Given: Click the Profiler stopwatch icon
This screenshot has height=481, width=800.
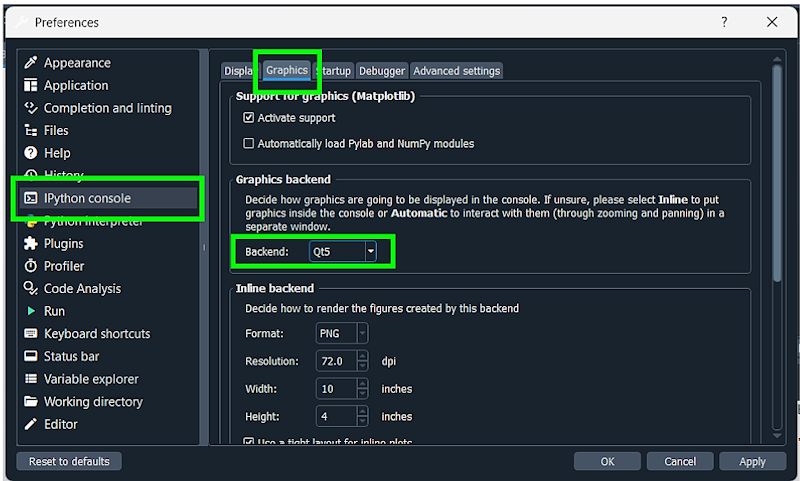Looking at the screenshot, I should point(31,266).
